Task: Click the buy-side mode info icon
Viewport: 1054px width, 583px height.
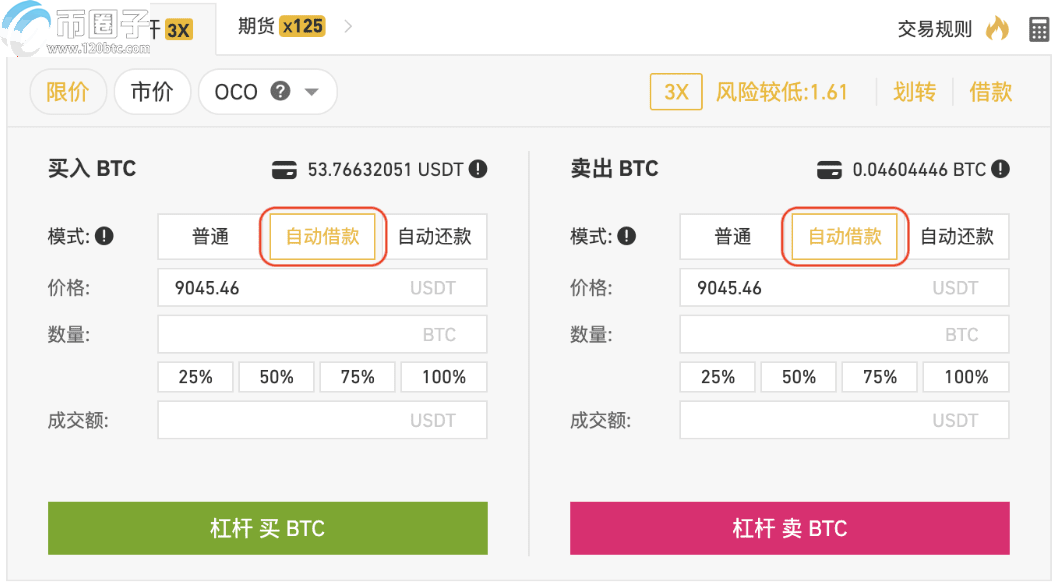Action: click(104, 237)
